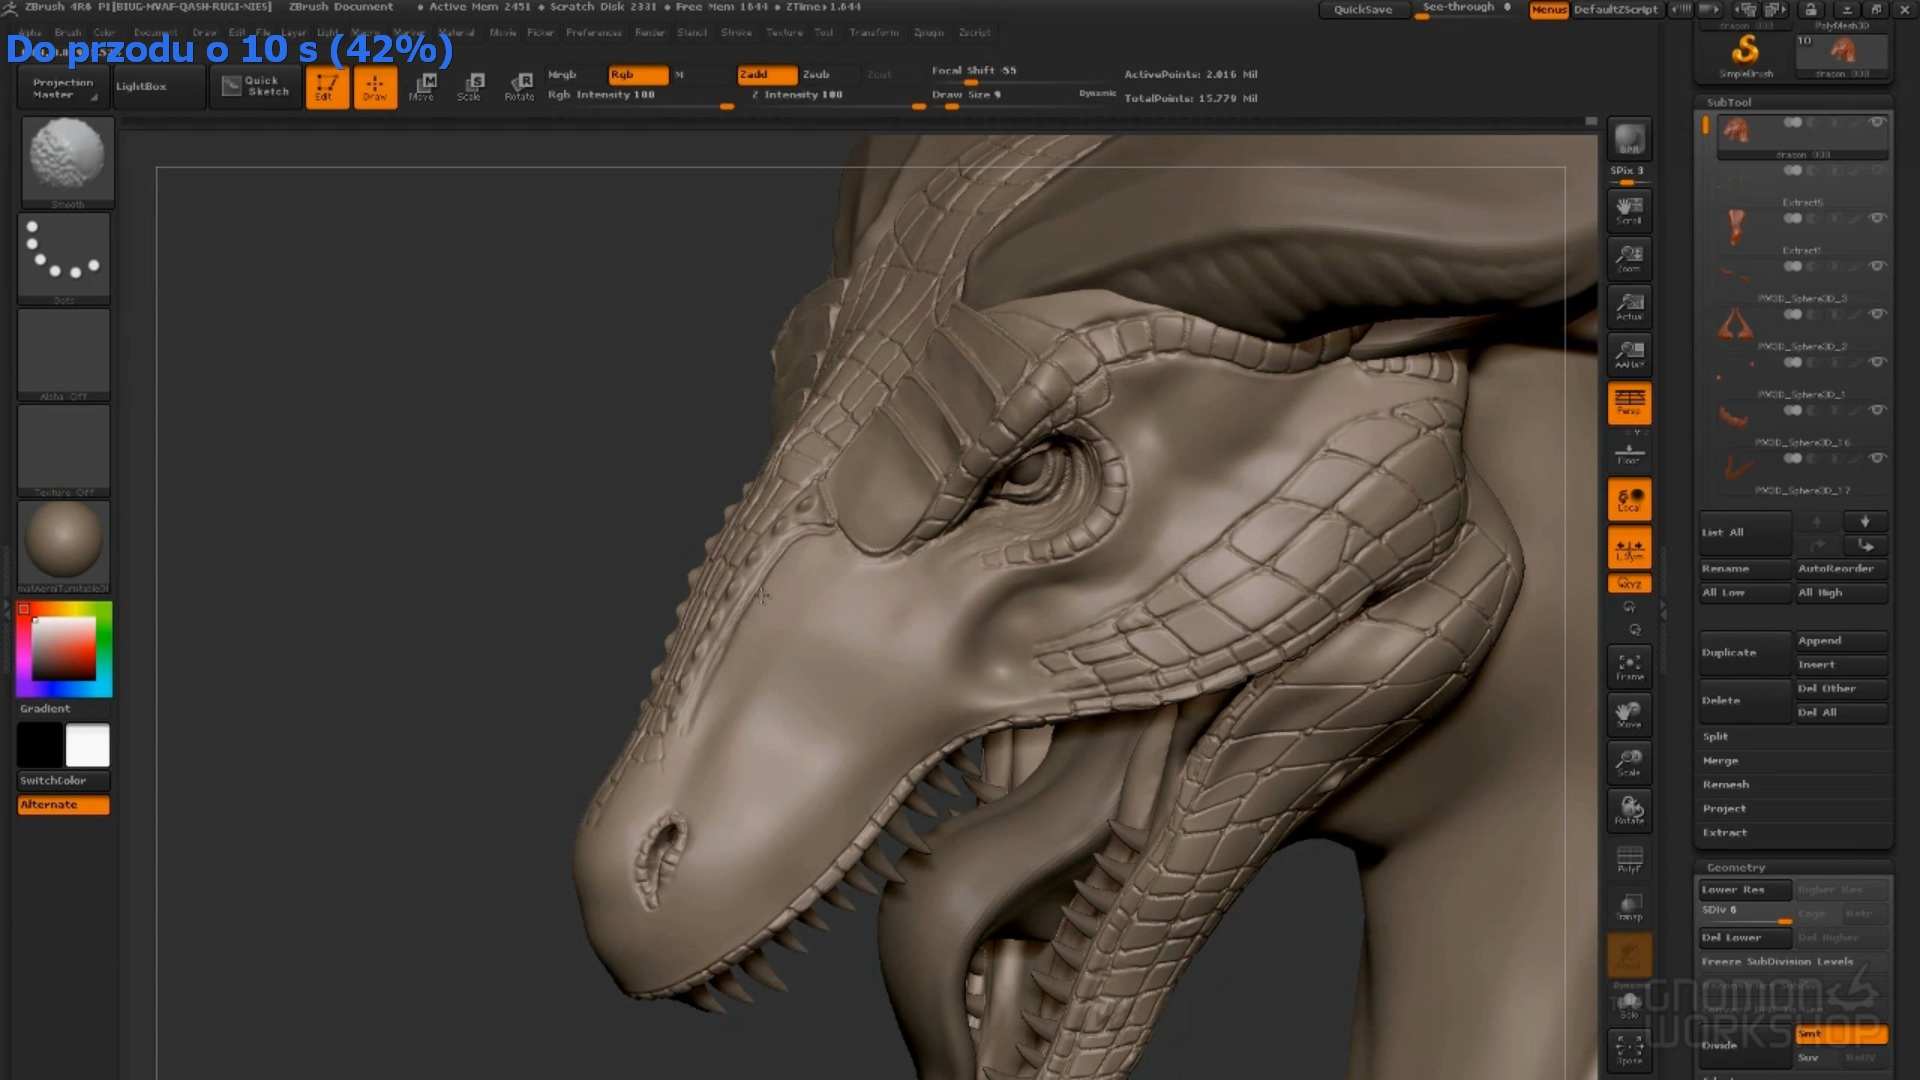Click AAHalf view icon
1920x1080 pixels.
click(1629, 355)
